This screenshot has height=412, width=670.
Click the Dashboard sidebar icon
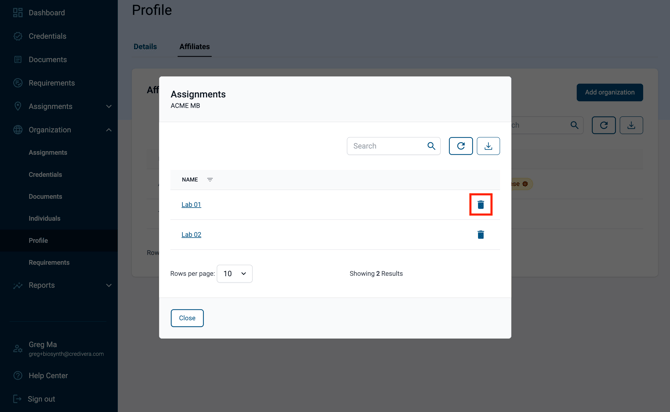tap(18, 13)
